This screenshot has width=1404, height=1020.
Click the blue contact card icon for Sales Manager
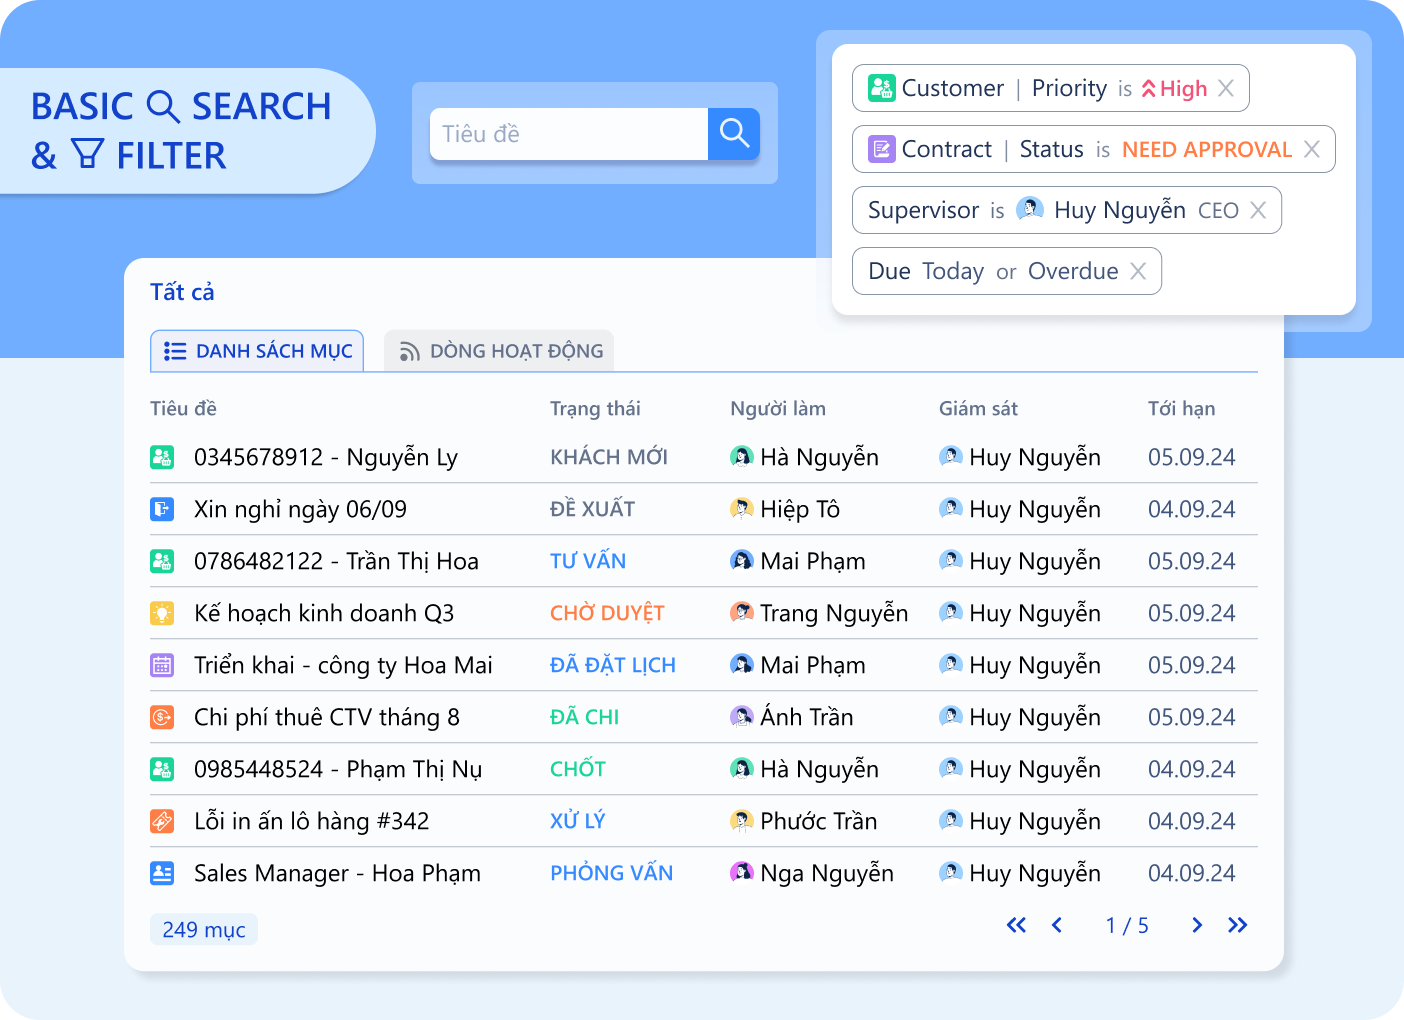click(x=162, y=874)
